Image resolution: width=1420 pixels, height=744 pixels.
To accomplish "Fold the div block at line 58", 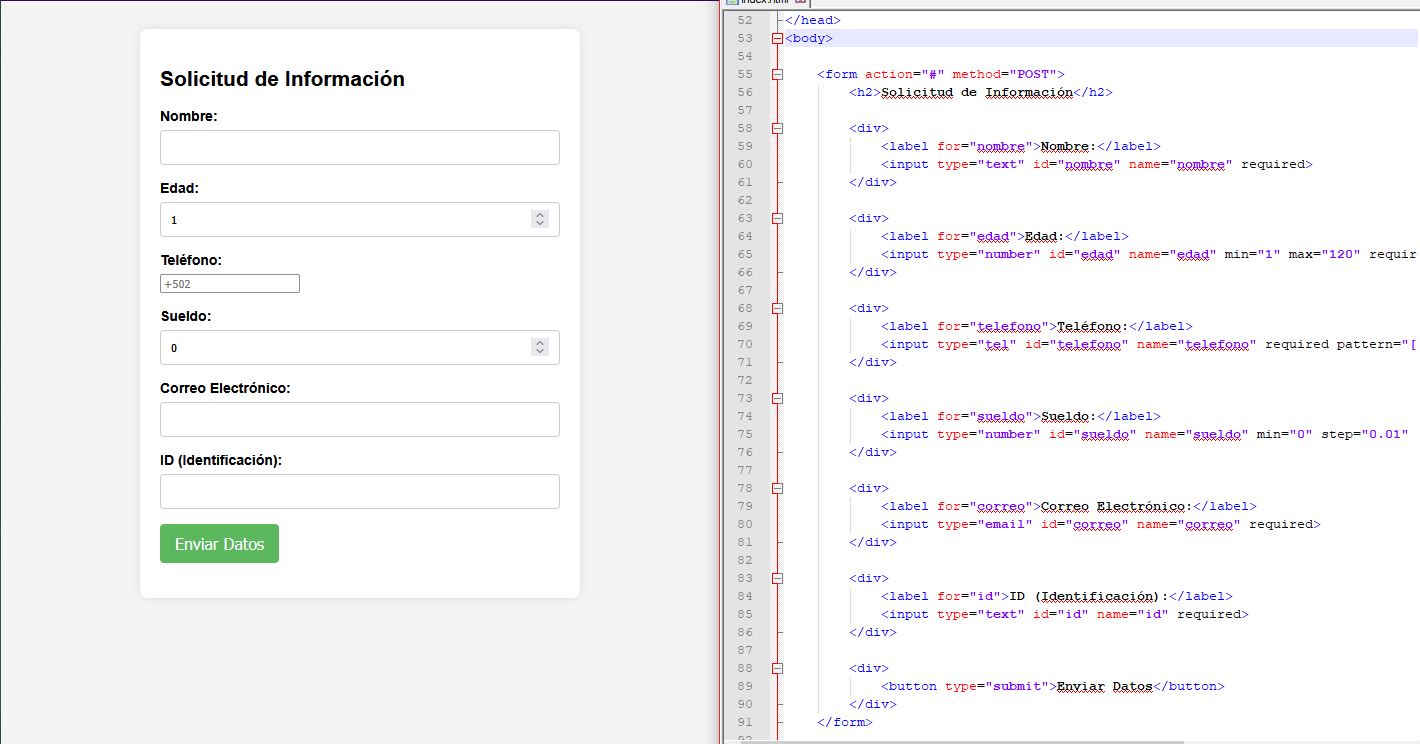I will point(777,128).
